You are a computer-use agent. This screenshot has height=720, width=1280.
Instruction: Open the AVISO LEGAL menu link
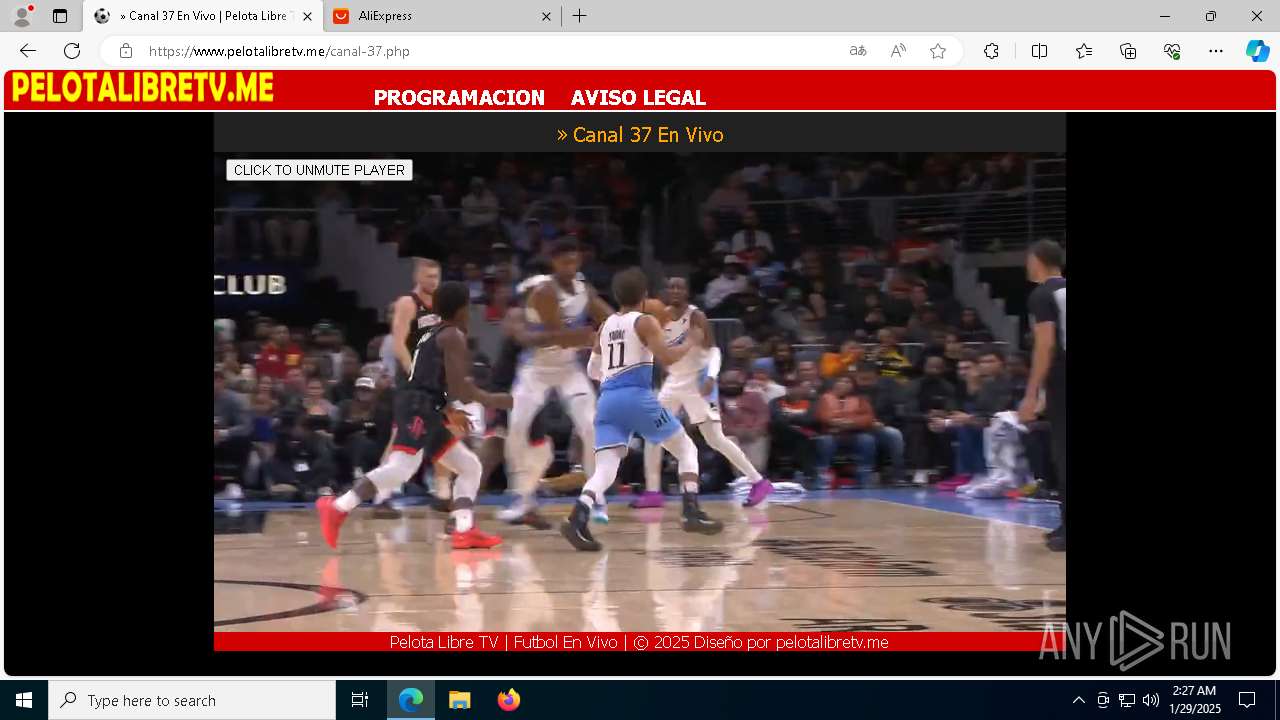coord(638,97)
